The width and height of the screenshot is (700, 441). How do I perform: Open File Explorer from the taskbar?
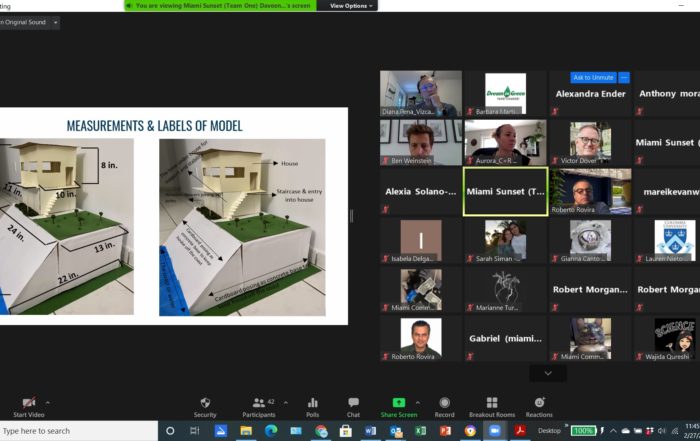click(x=246, y=431)
